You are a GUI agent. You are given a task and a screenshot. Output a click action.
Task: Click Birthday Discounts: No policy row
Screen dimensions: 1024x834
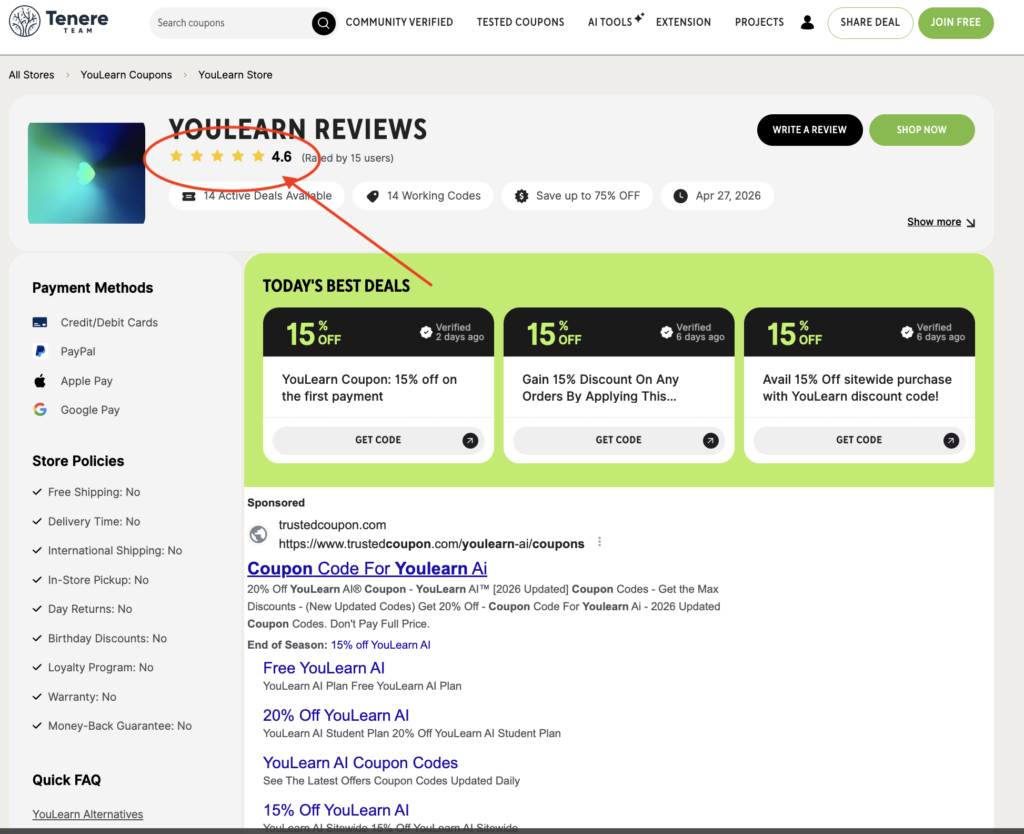click(x=99, y=638)
